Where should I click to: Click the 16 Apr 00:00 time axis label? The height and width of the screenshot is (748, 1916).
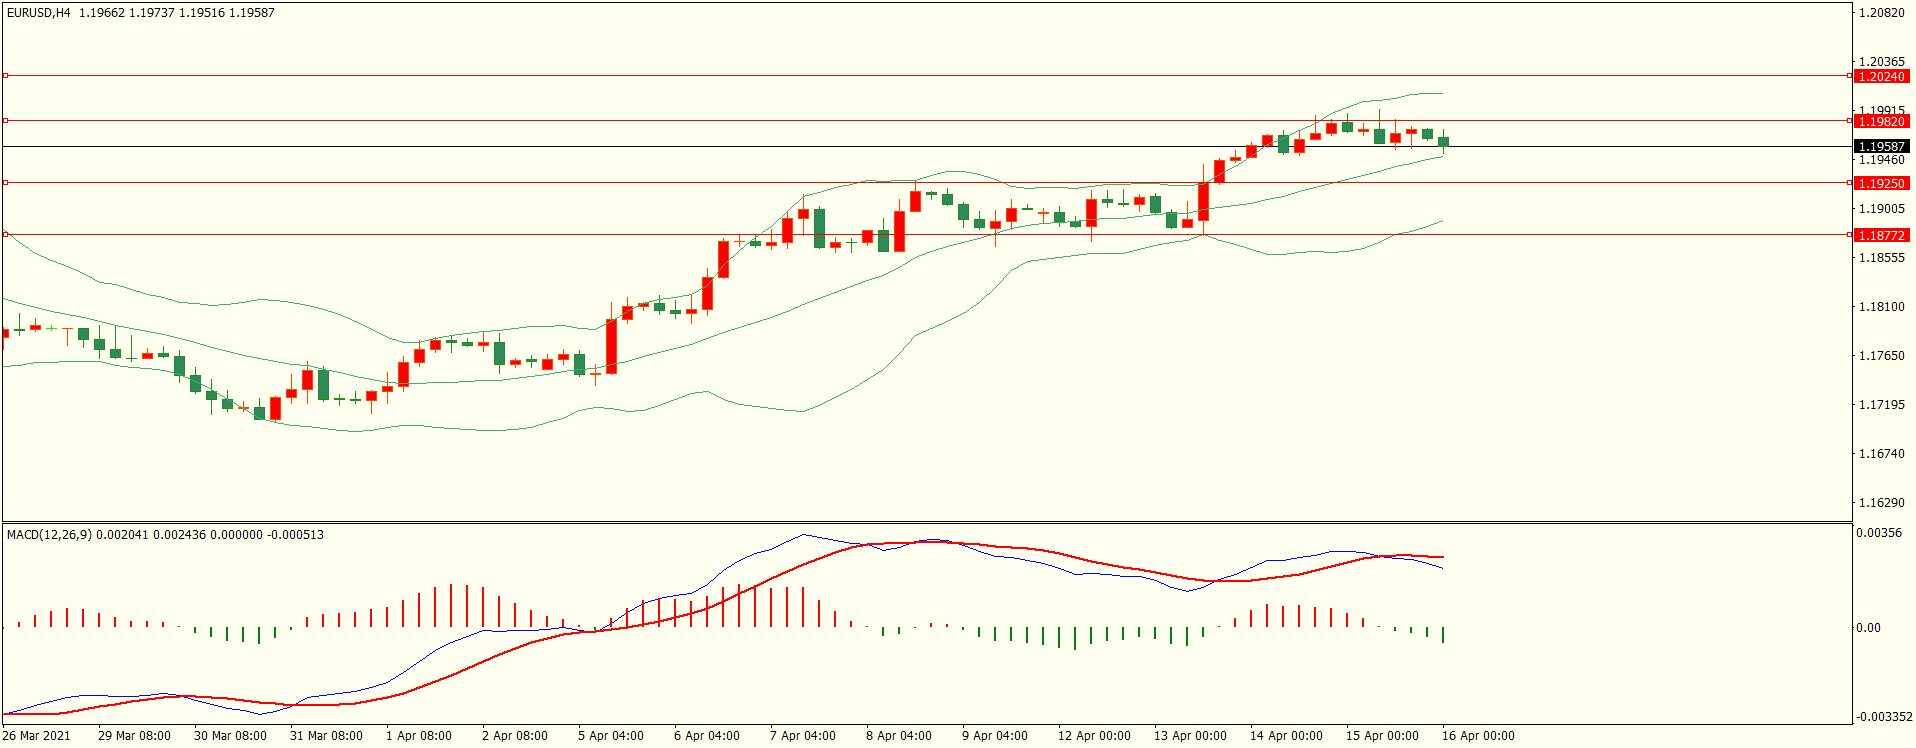(1477, 736)
